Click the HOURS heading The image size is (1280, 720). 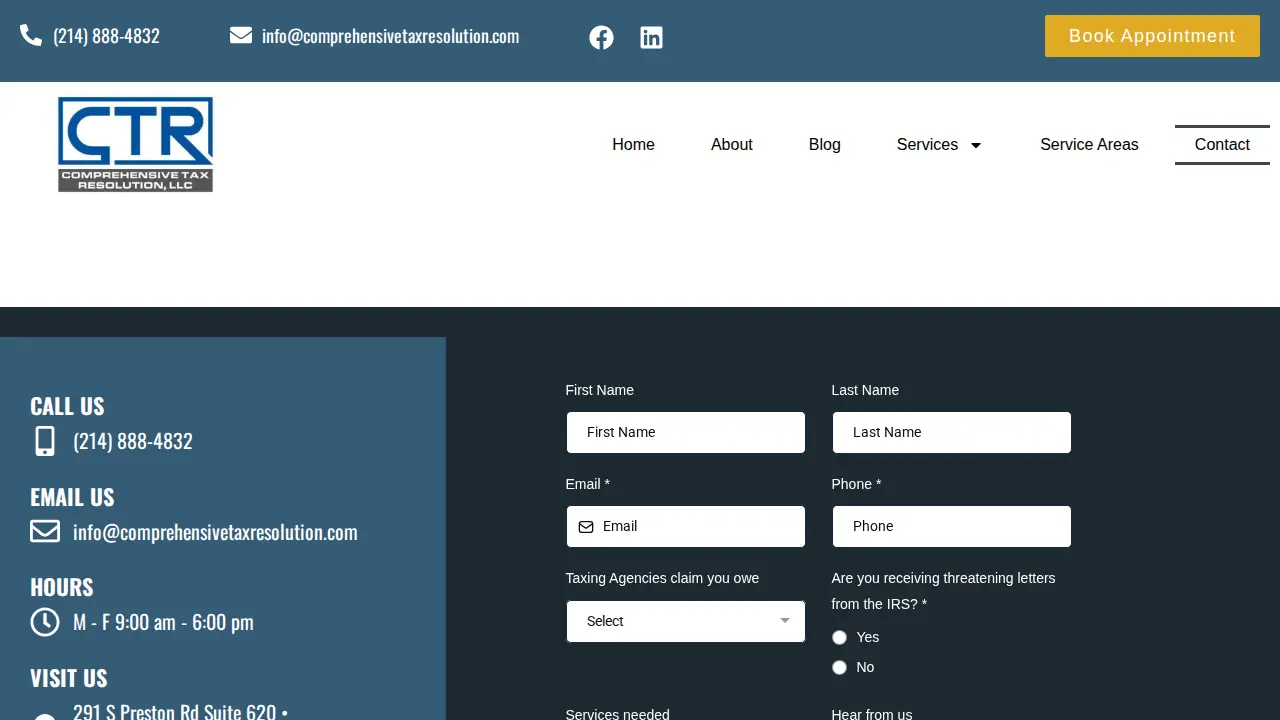62,587
